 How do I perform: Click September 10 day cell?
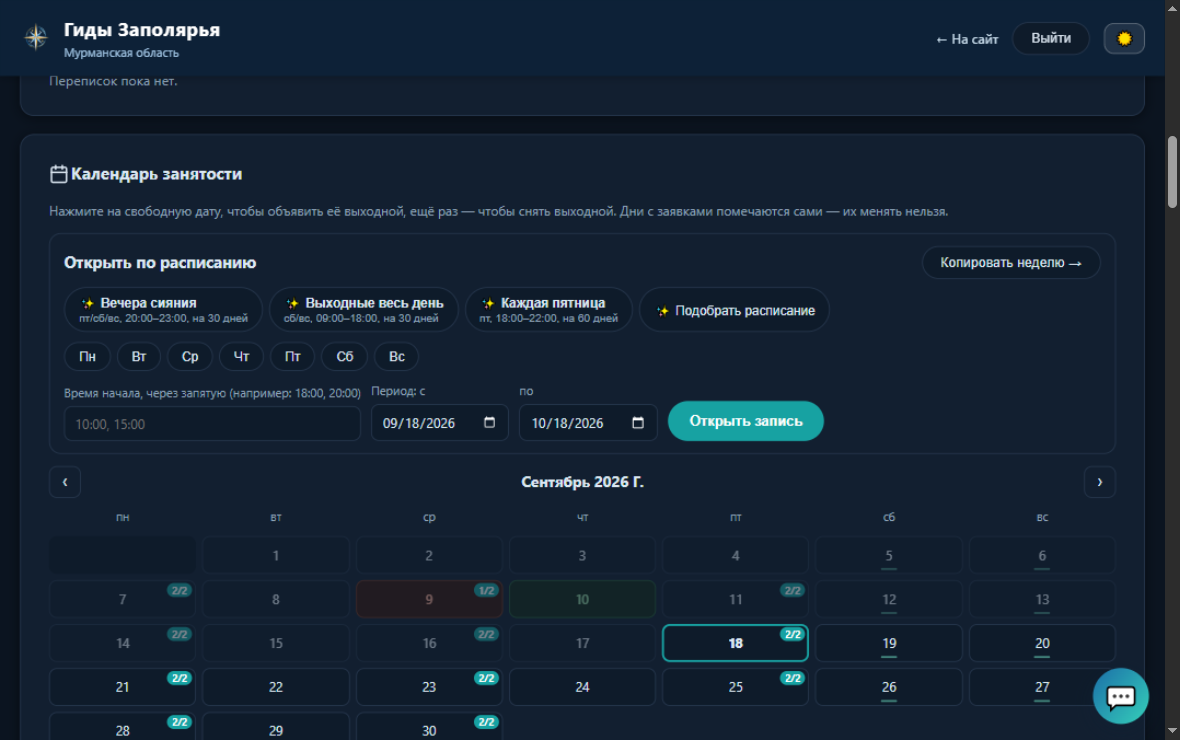(582, 599)
